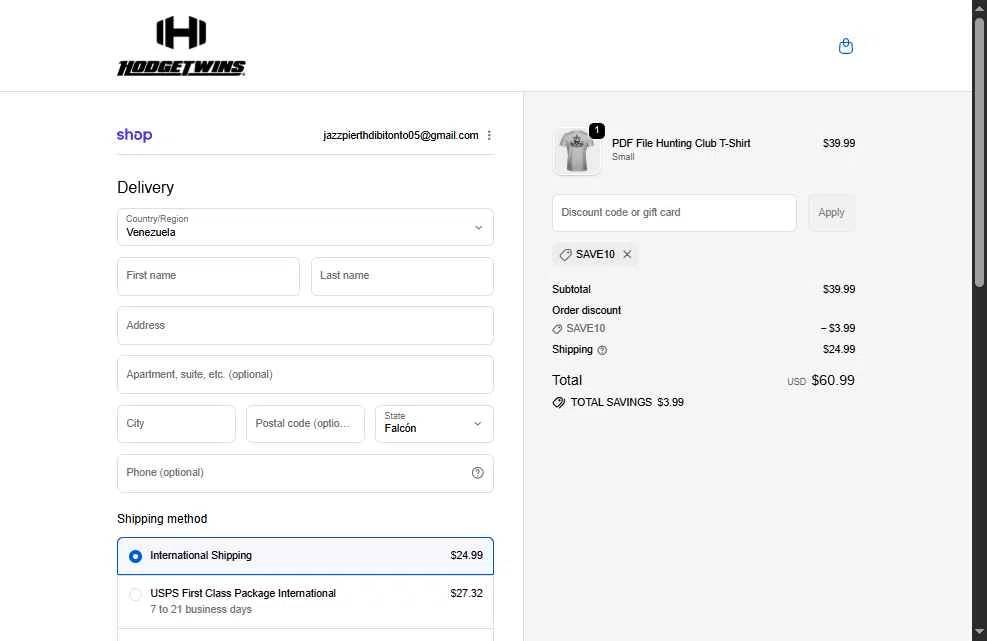The width and height of the screenshot is (987, 641).
Task: Click the page vertical scrollbar thumb
Action: [979, 151]
